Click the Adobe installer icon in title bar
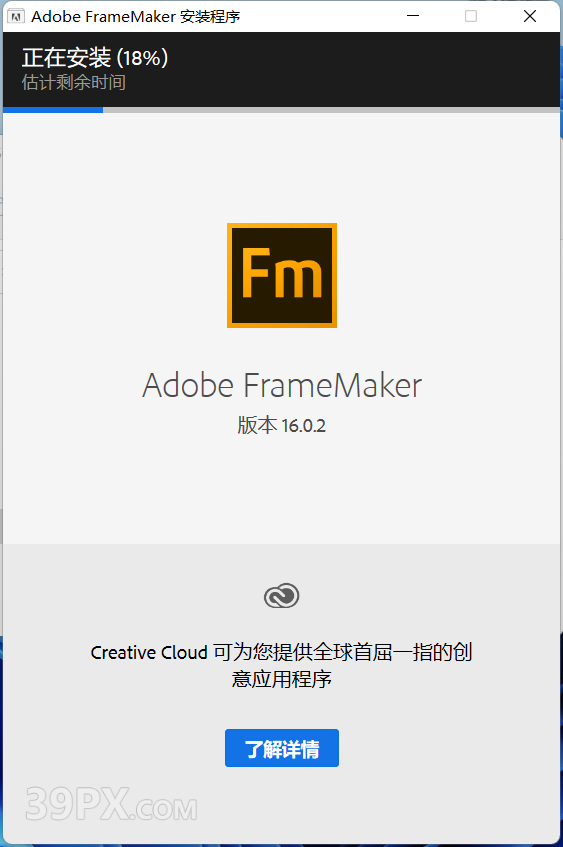Screen dimensions: 563x847 [x=16, y=16]
